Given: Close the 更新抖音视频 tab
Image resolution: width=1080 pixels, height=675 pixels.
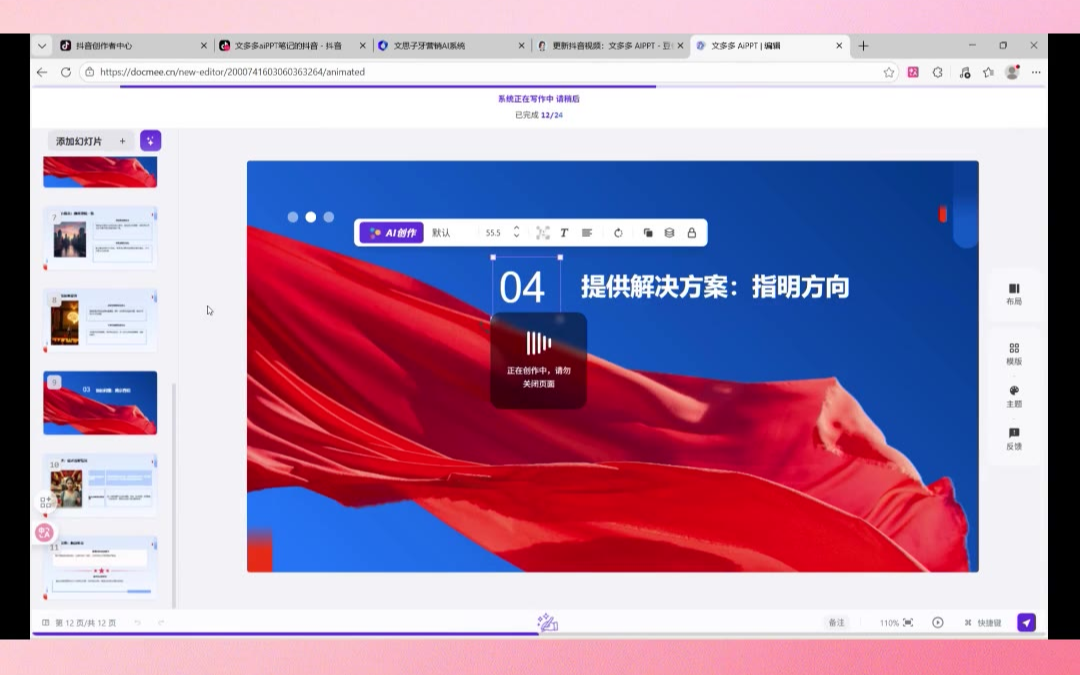Looking at the screenshot, I should coord(680,45).
